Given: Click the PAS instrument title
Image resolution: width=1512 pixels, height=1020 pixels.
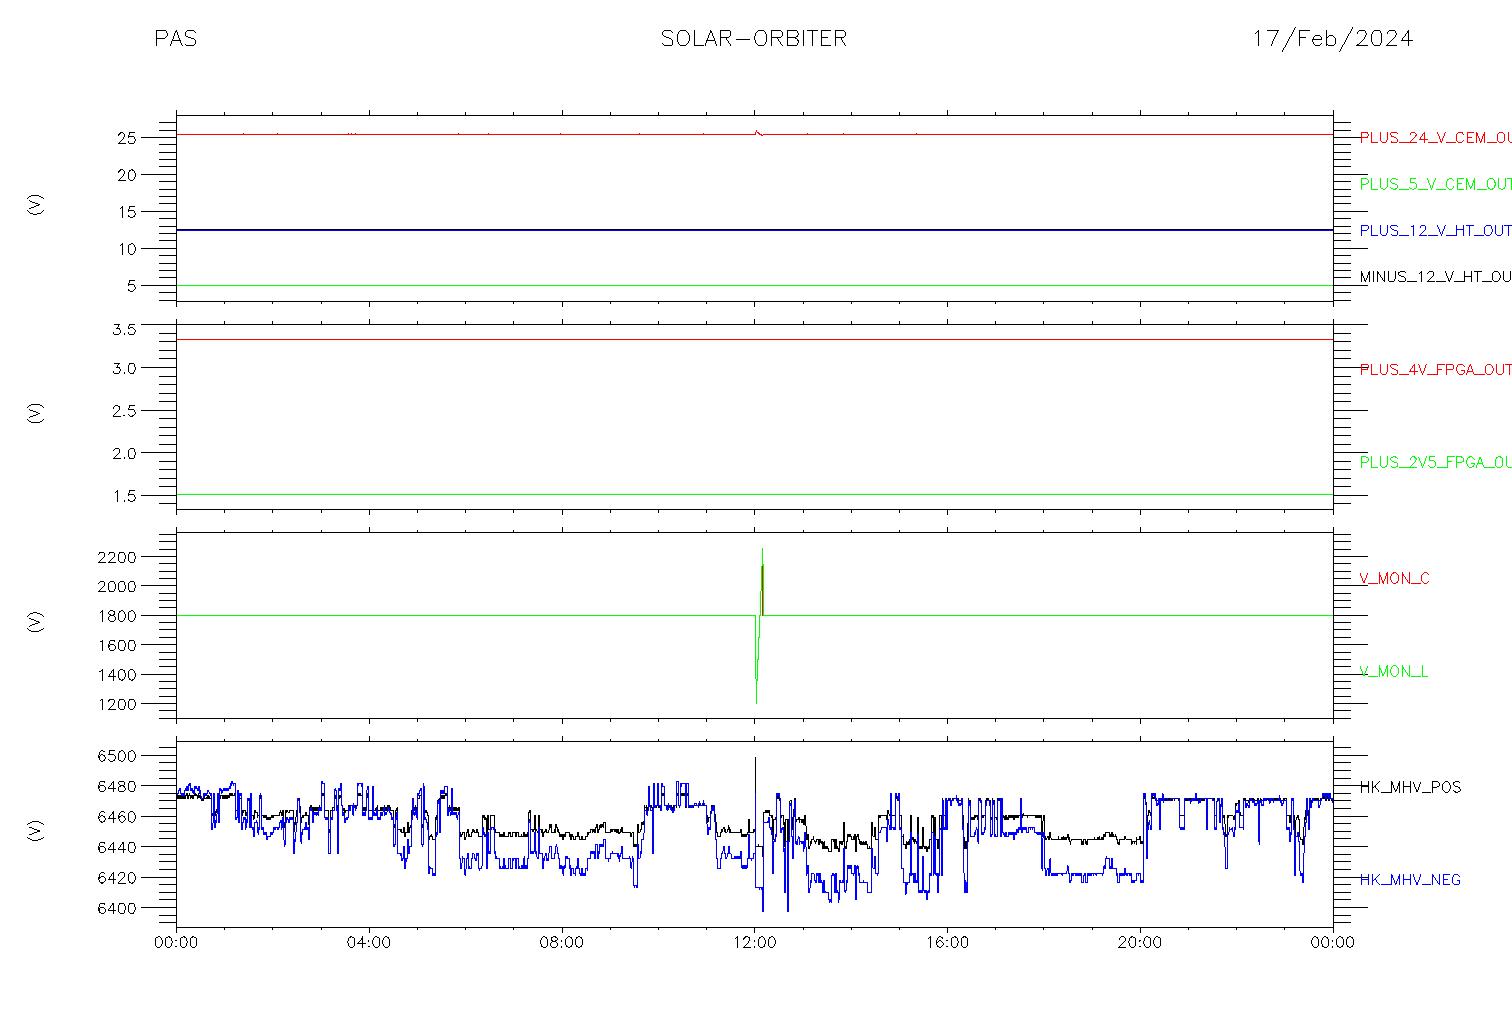Looking at the screenshot, I should point(176,39).
